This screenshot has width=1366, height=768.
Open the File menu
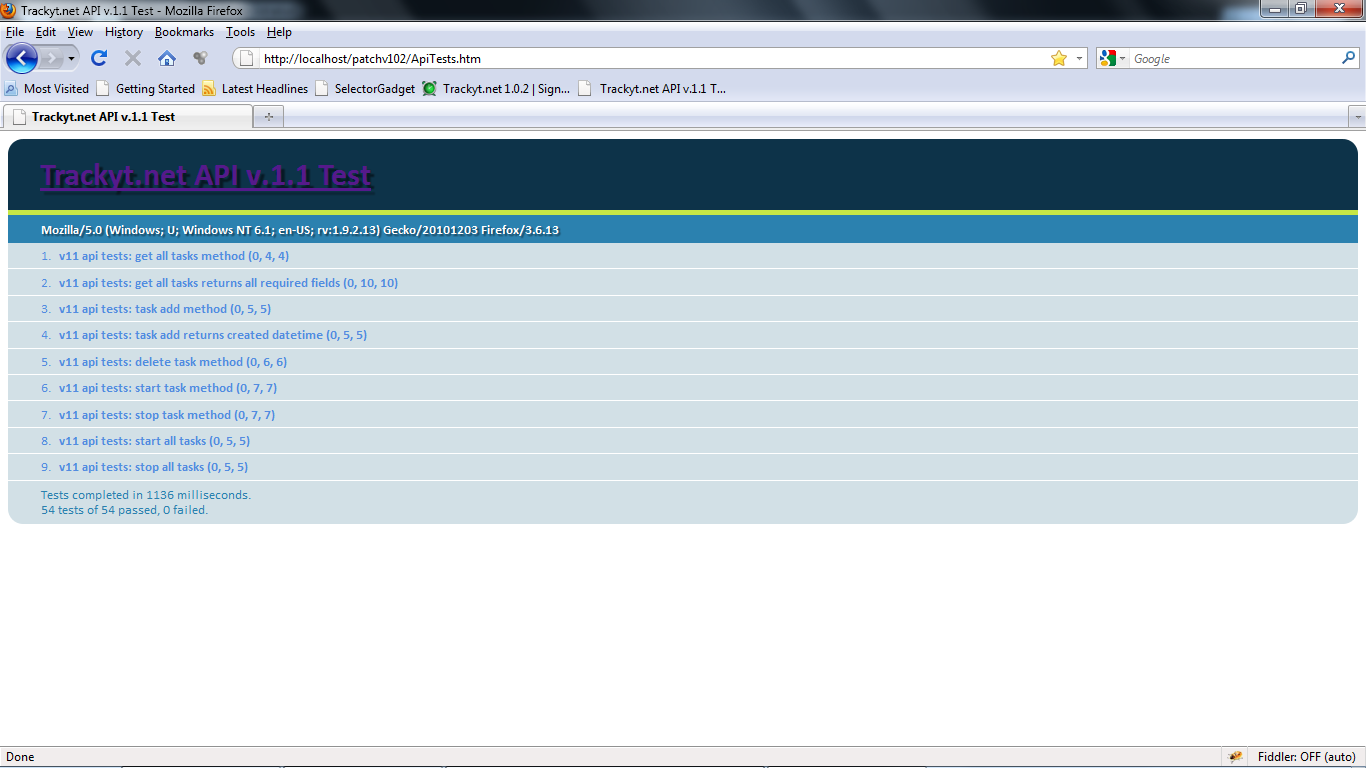coord(15,32)
